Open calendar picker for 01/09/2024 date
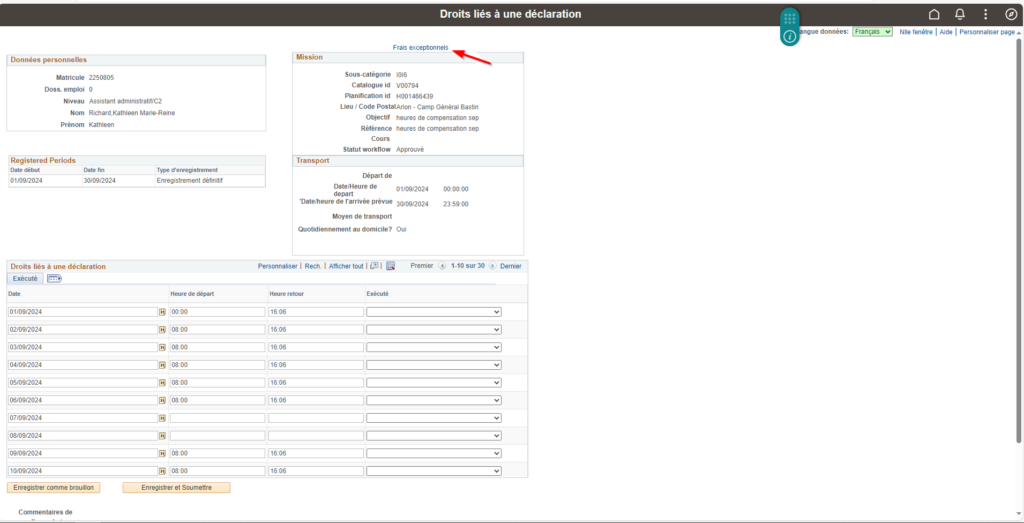Screen dimensions: 1024x523 (x=162, y=312)
